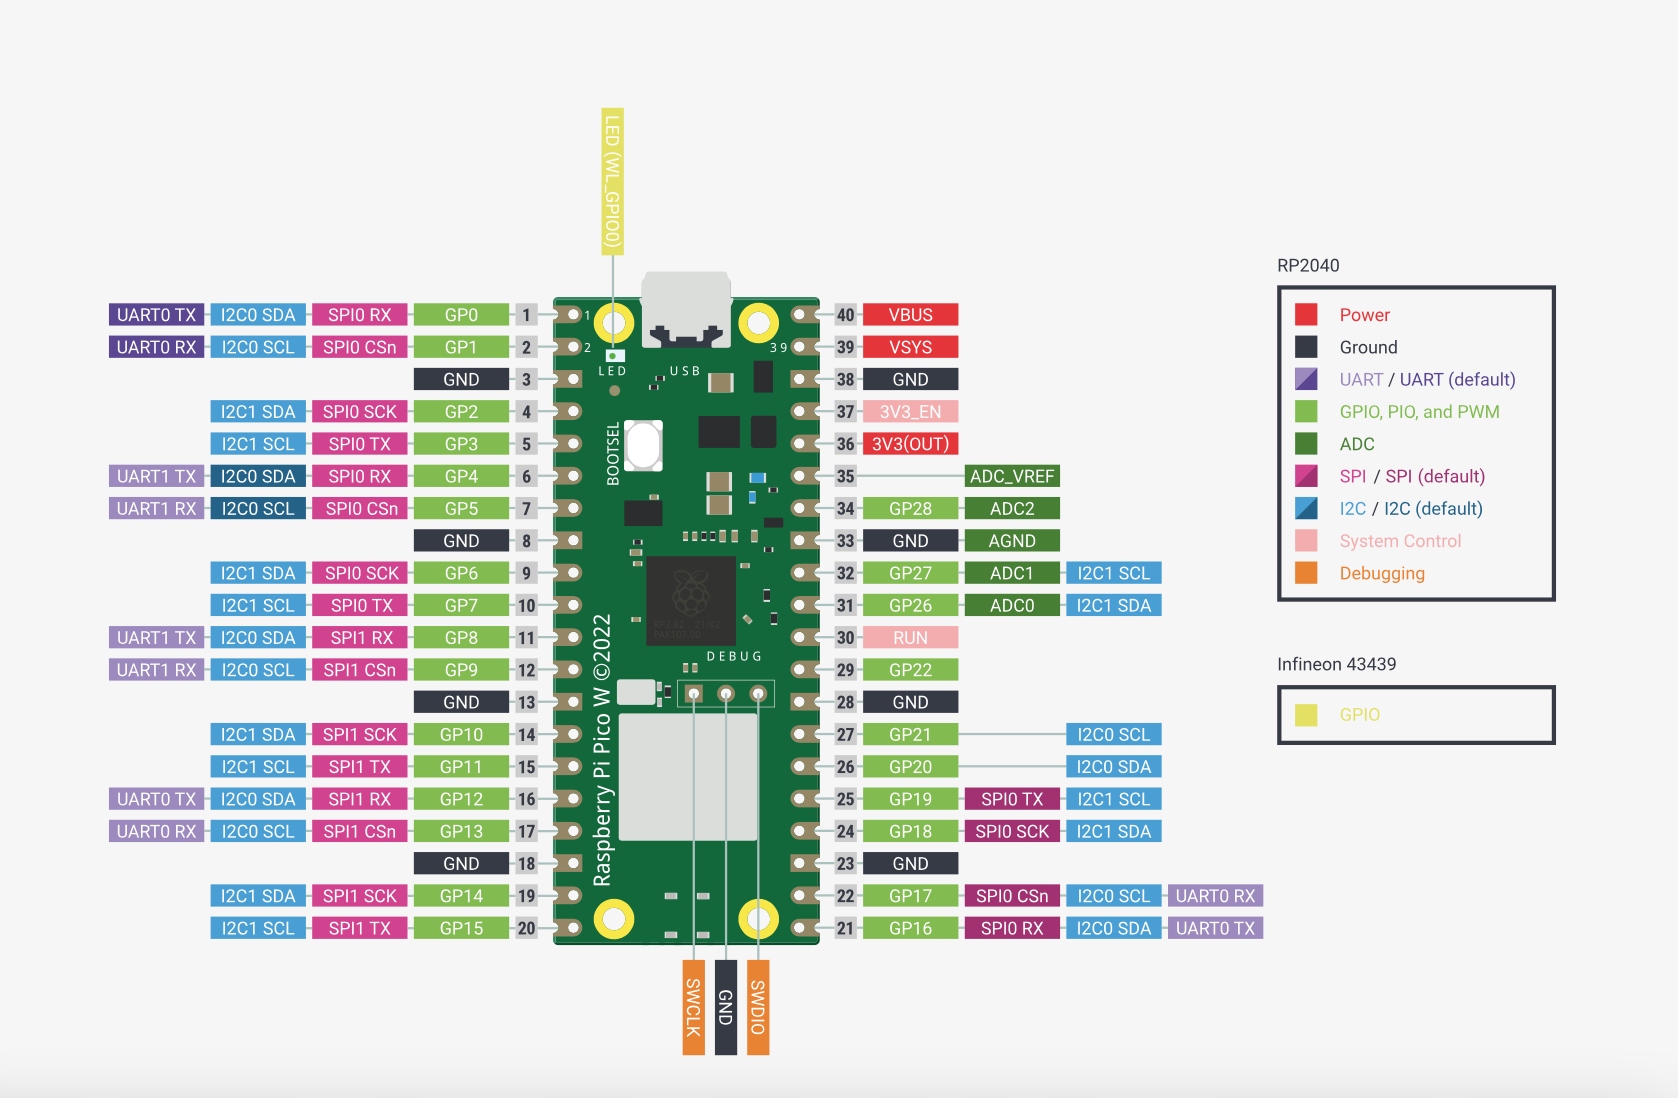Select the GP0 pin label
The image size is (1678, 1098).
[461, 315]
